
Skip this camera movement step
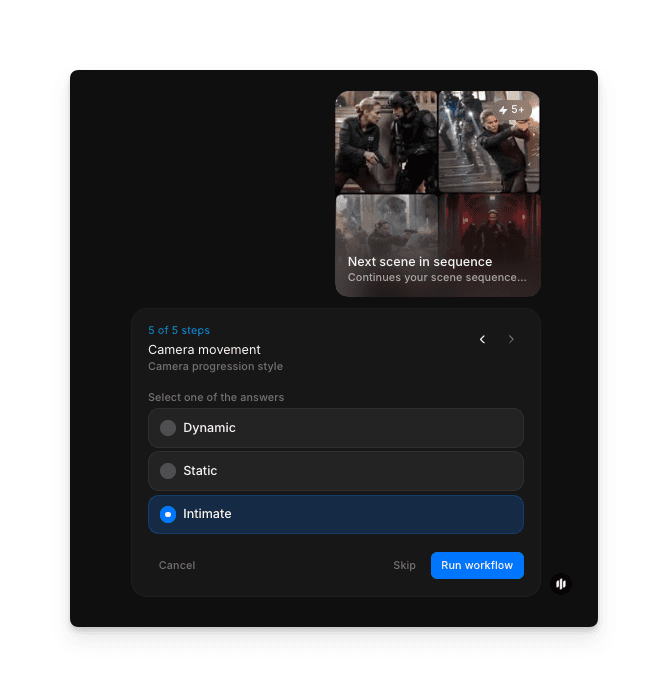pos(404,565)
